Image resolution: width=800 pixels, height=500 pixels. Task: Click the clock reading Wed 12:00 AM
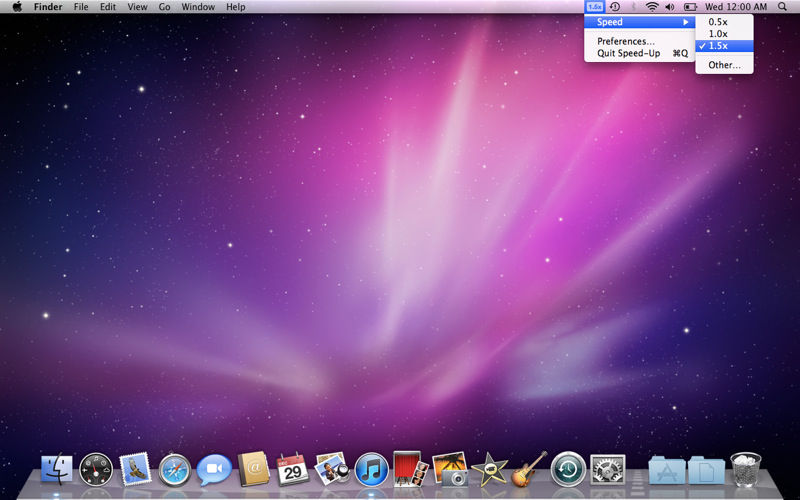point(736,7)
